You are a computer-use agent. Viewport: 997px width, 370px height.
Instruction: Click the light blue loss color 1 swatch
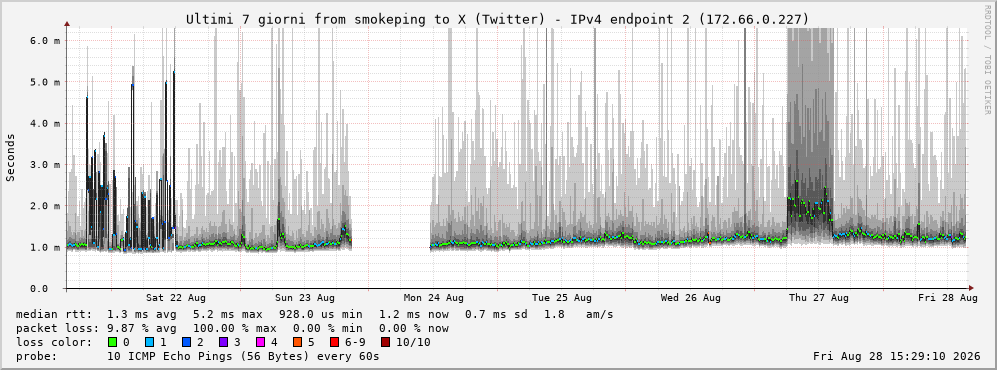pos(149,343)
